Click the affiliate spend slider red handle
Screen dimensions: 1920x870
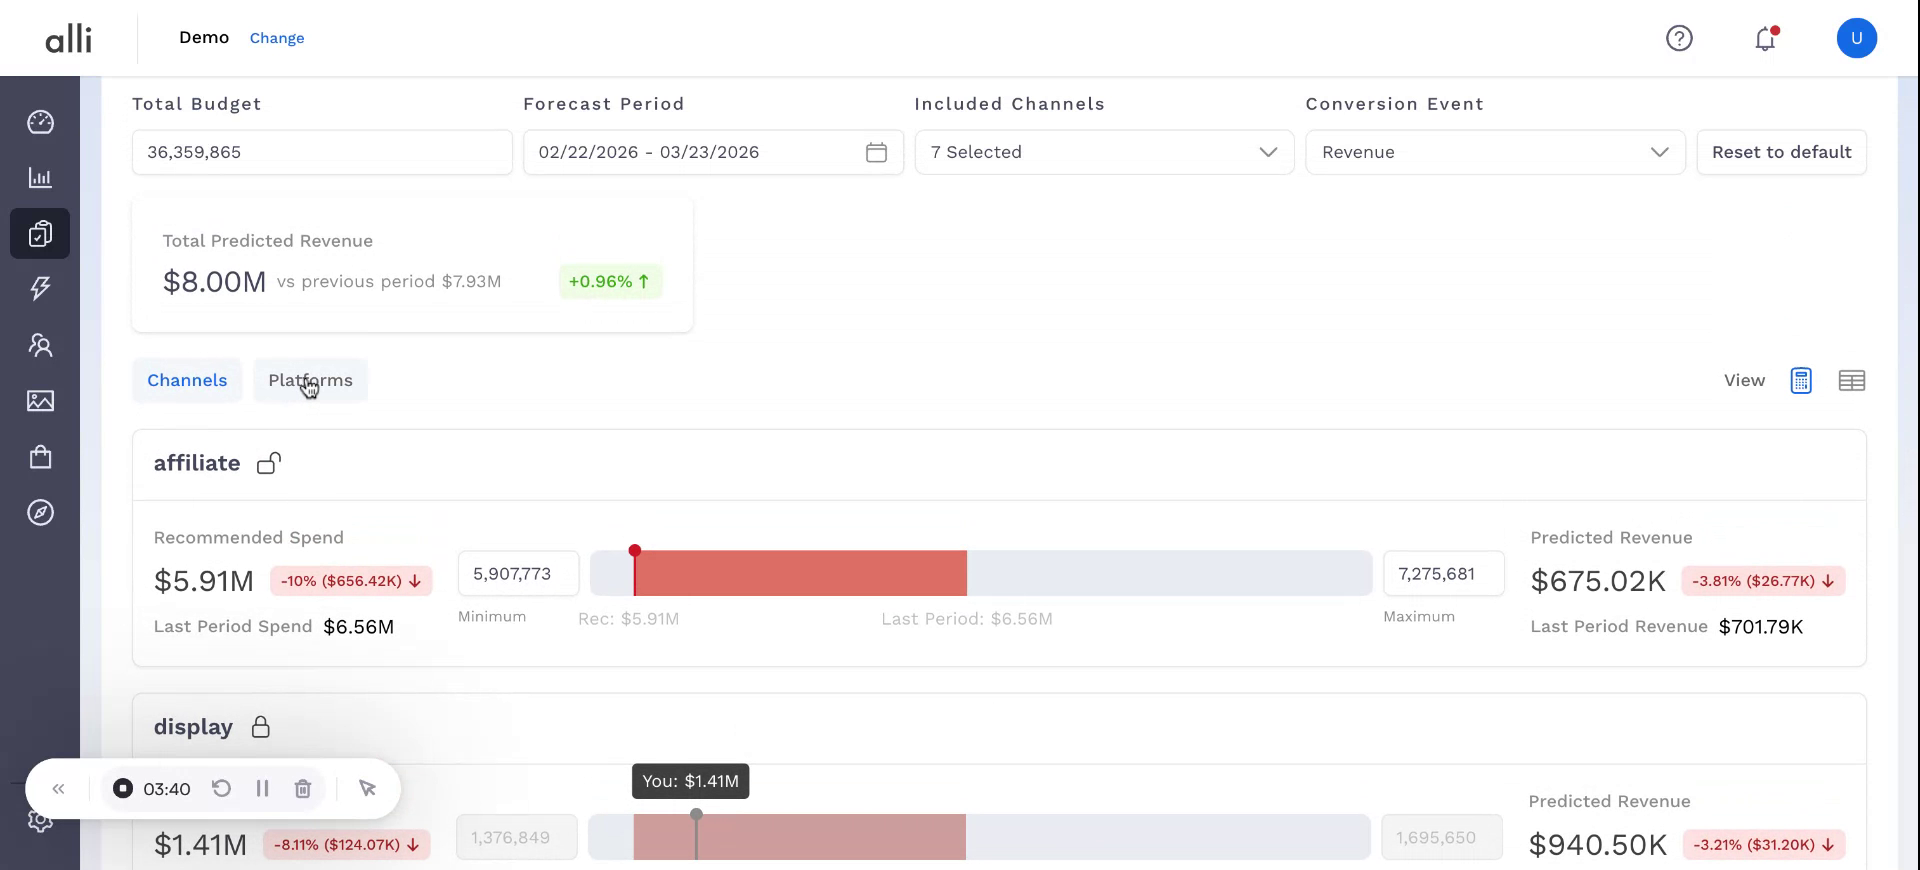[x=635, y=552]
